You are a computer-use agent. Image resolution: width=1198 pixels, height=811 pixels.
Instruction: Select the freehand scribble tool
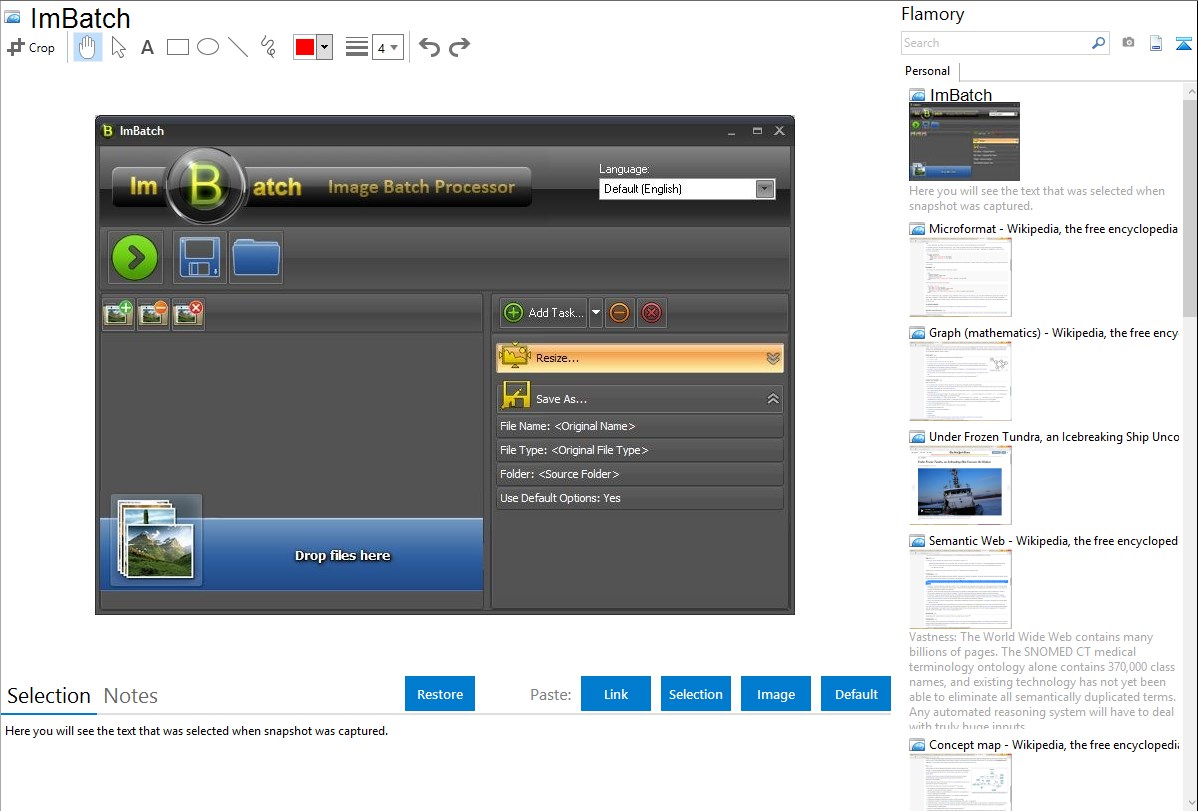(x=268, y=47)
